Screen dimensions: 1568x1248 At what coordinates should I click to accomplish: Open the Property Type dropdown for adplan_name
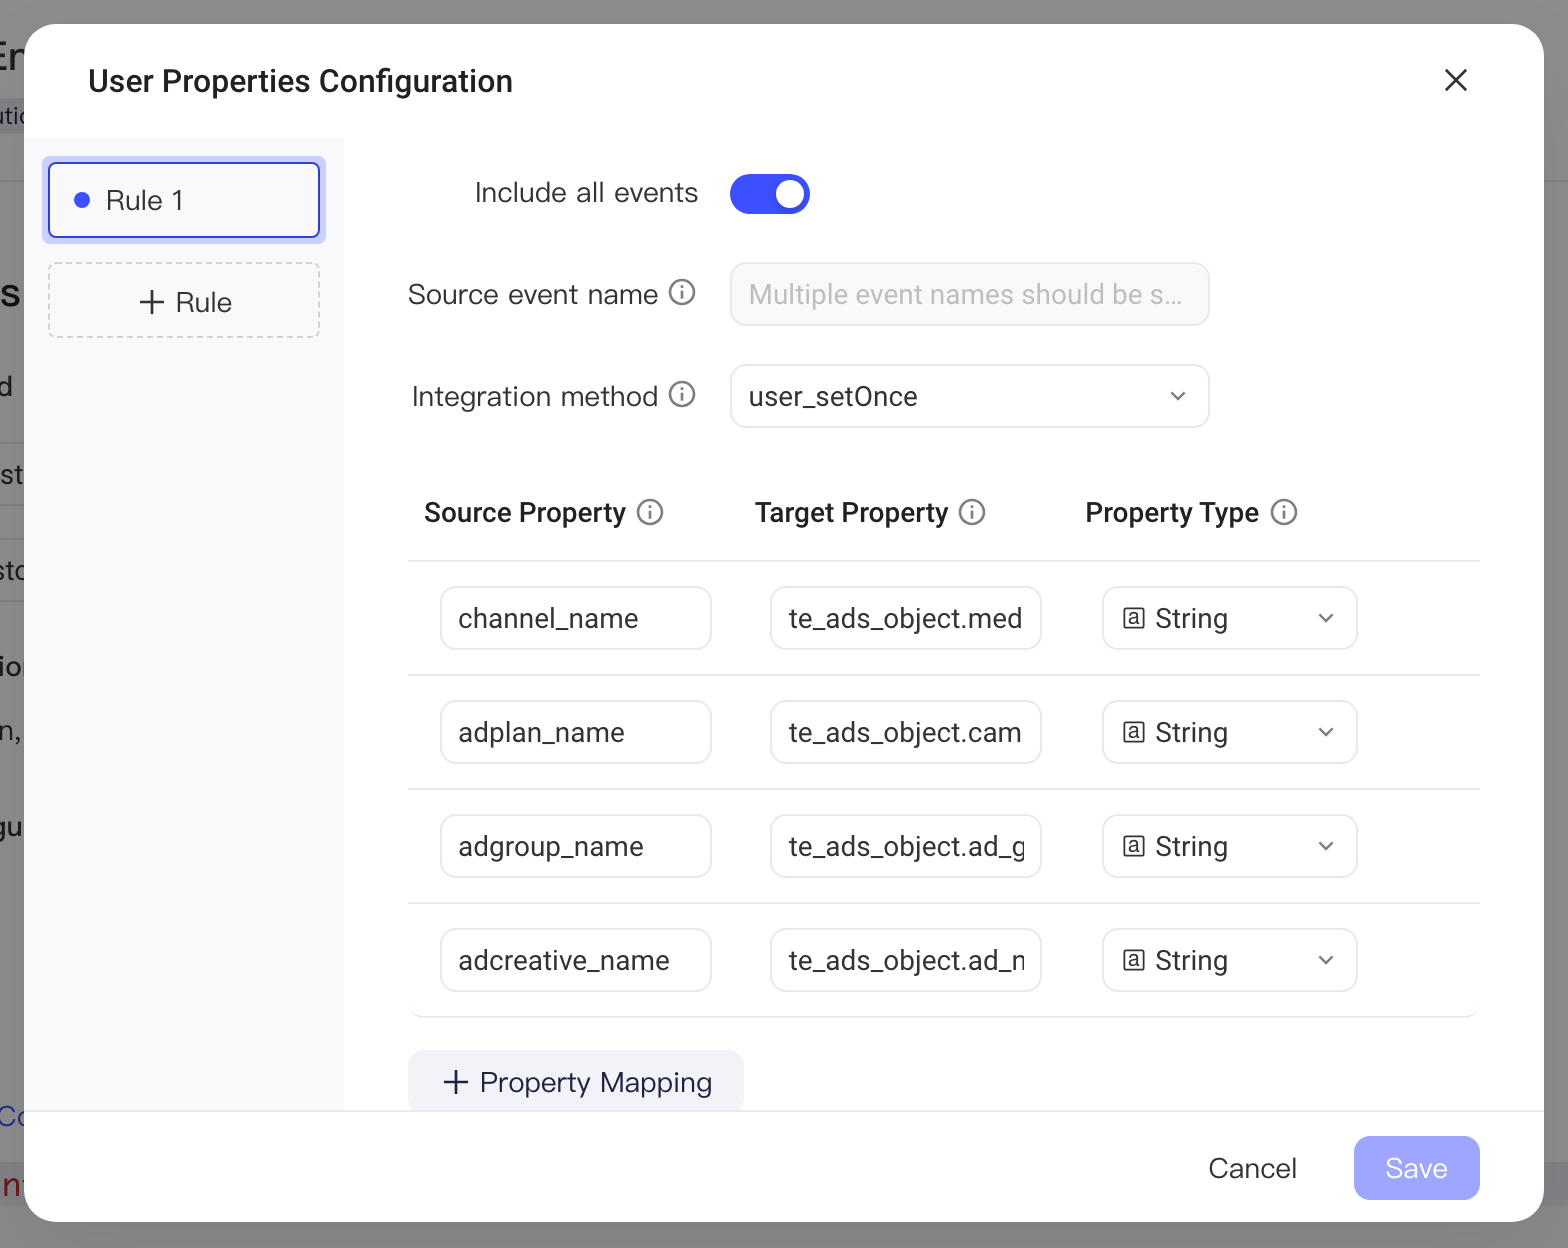[1230, 732]
